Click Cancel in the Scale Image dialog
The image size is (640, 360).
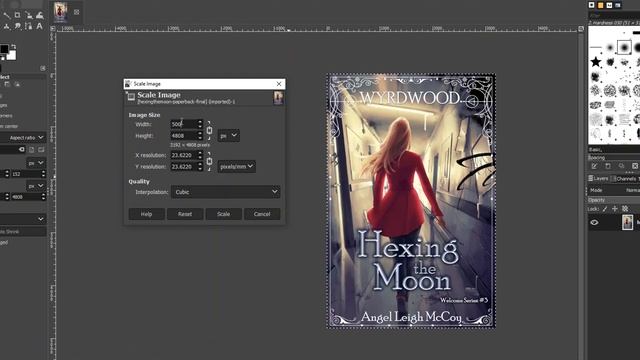point(262,214)
